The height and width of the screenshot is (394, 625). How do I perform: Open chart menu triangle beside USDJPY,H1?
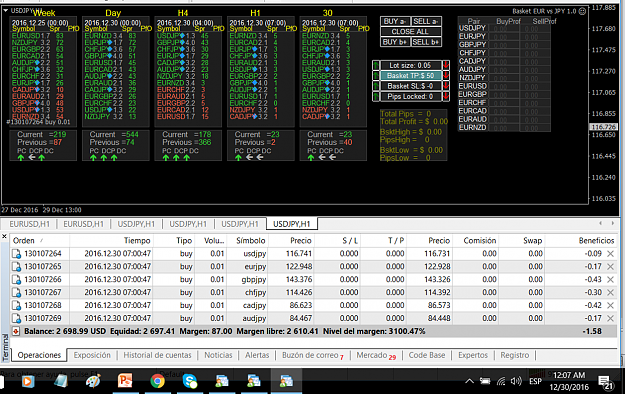[x=6, y=10]
